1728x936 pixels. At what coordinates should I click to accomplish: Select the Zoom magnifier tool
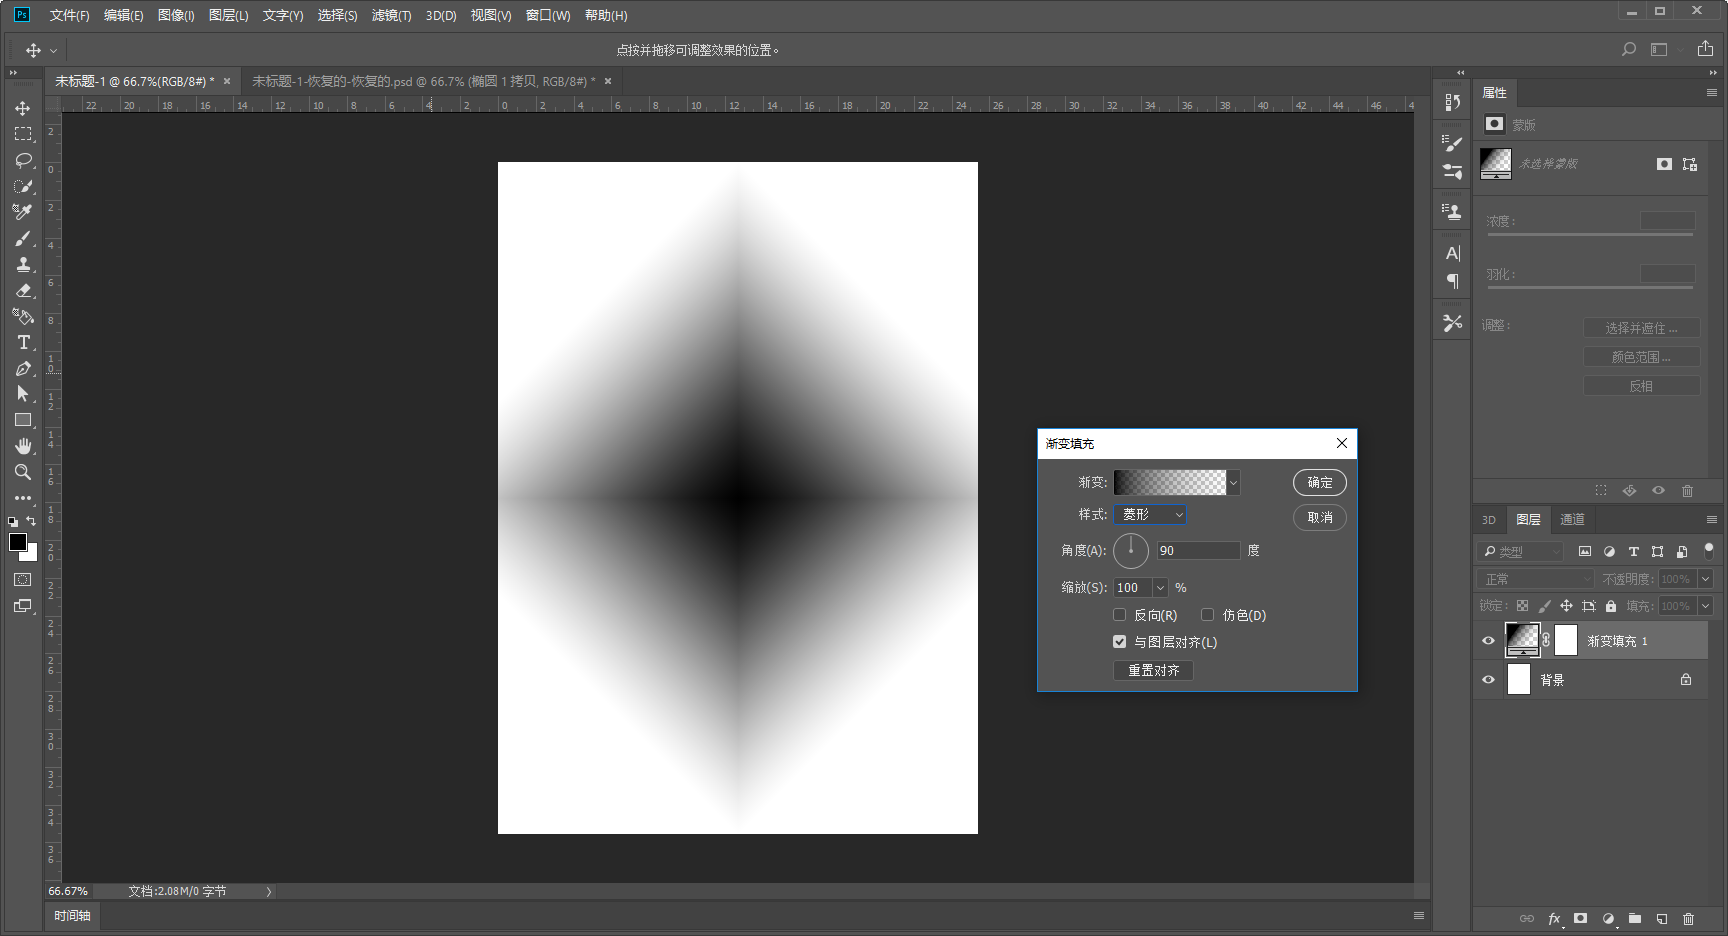(x=23, y=472)
